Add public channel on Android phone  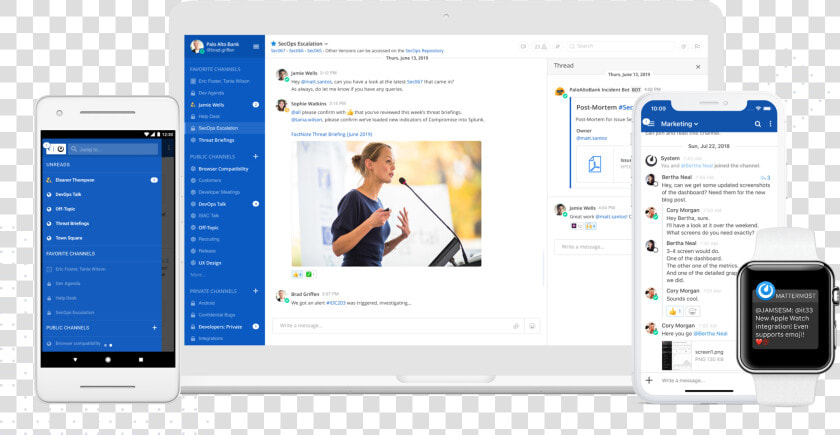coord(154,327)
